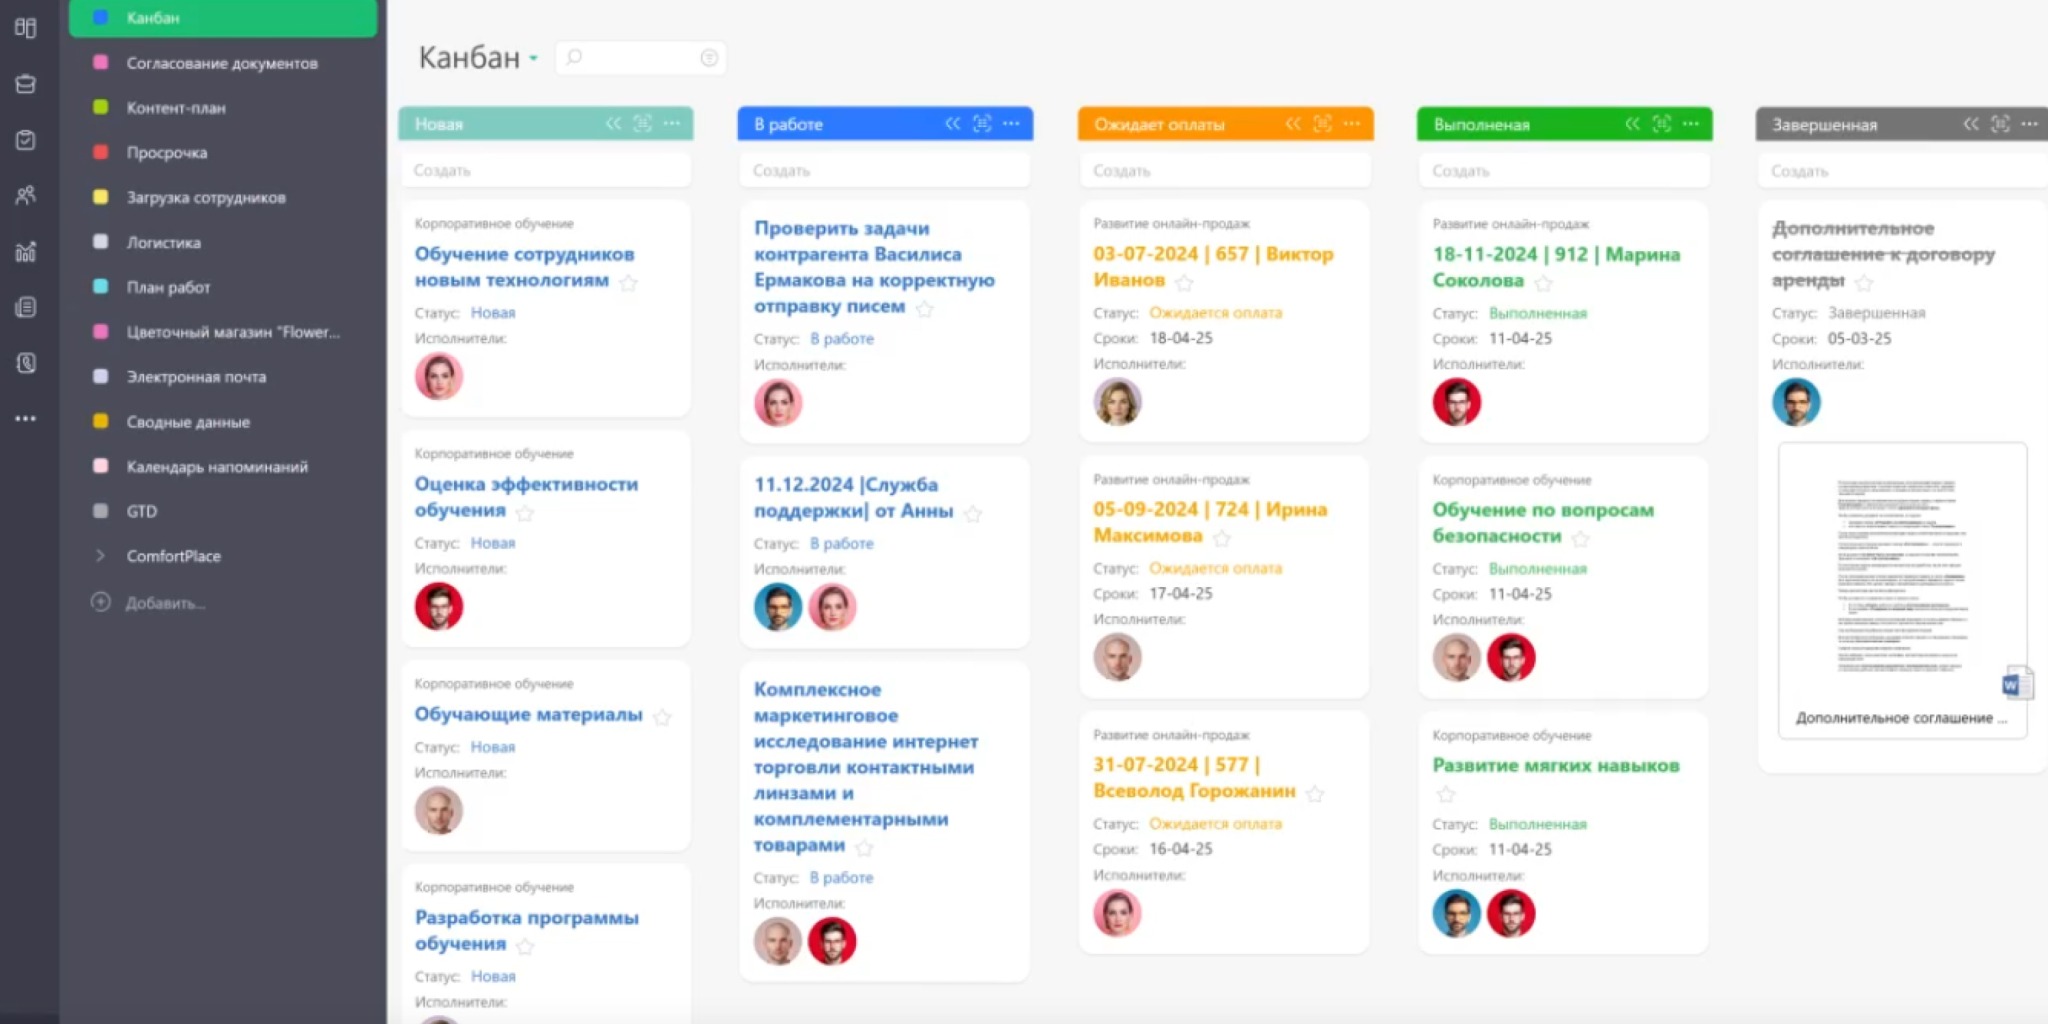Collapse the Ожидает оплаты column with its chevrons
Viewport: 2048px width, 1024px height.
pyautogui.click(x=1293, y=123)
